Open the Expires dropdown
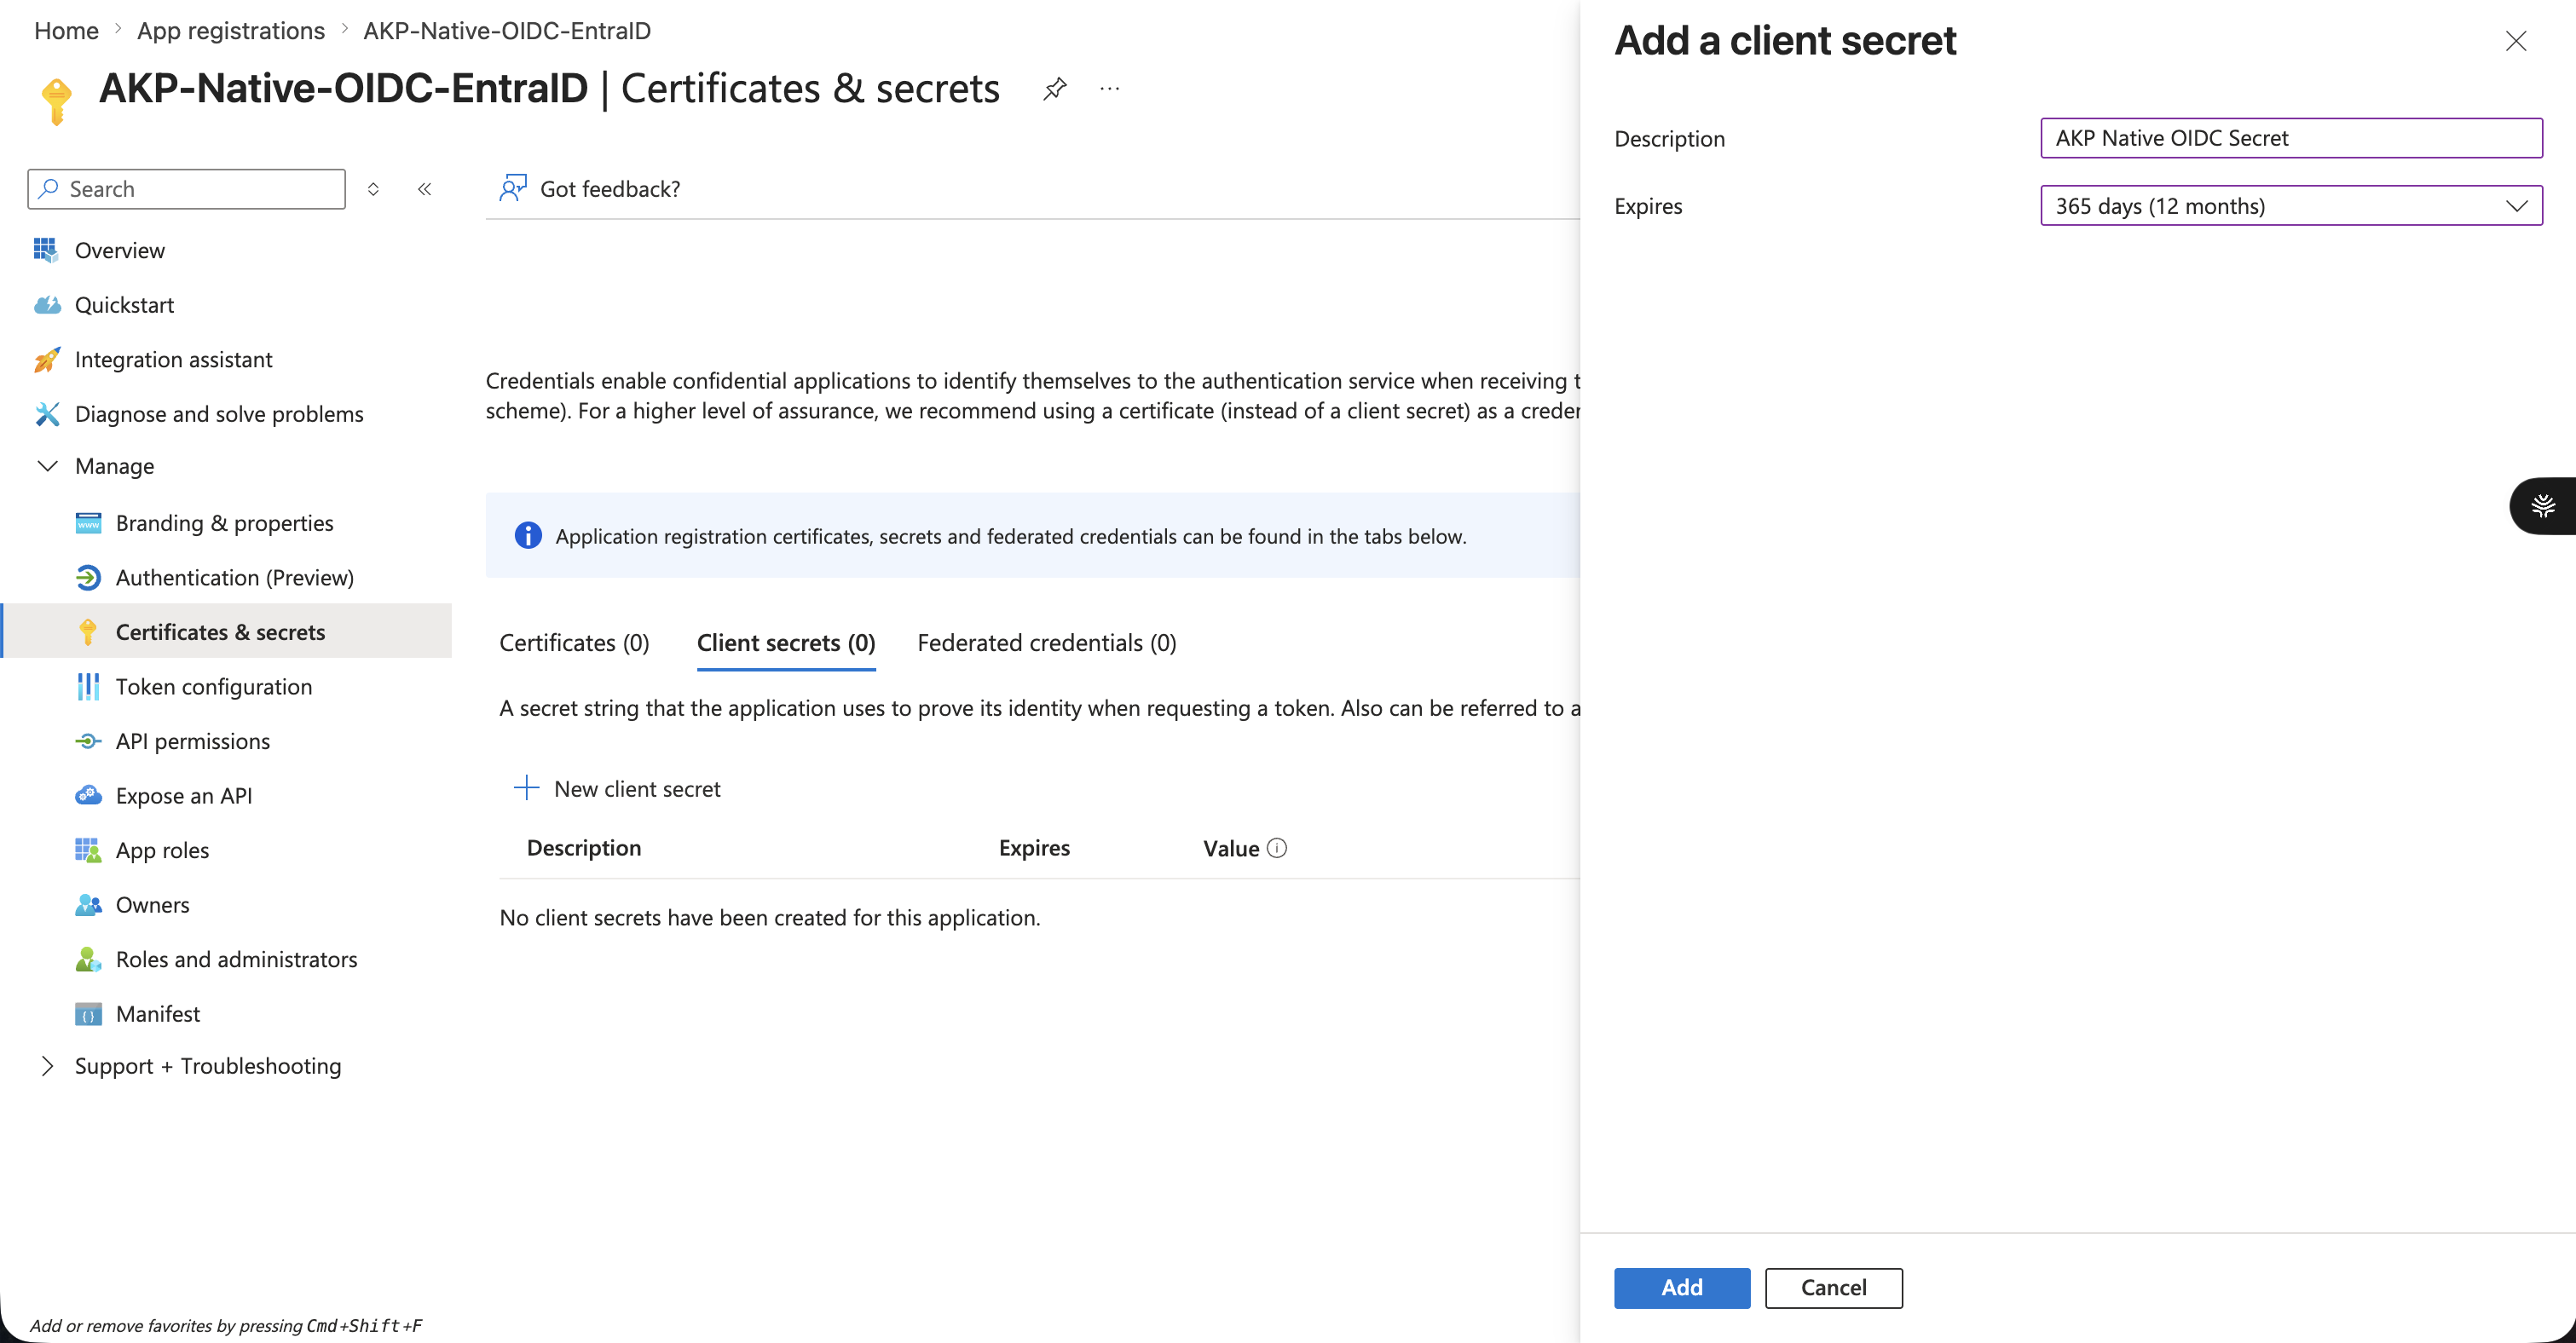This screenshot has width=2576, height=1343. (x=2291, y=206)
